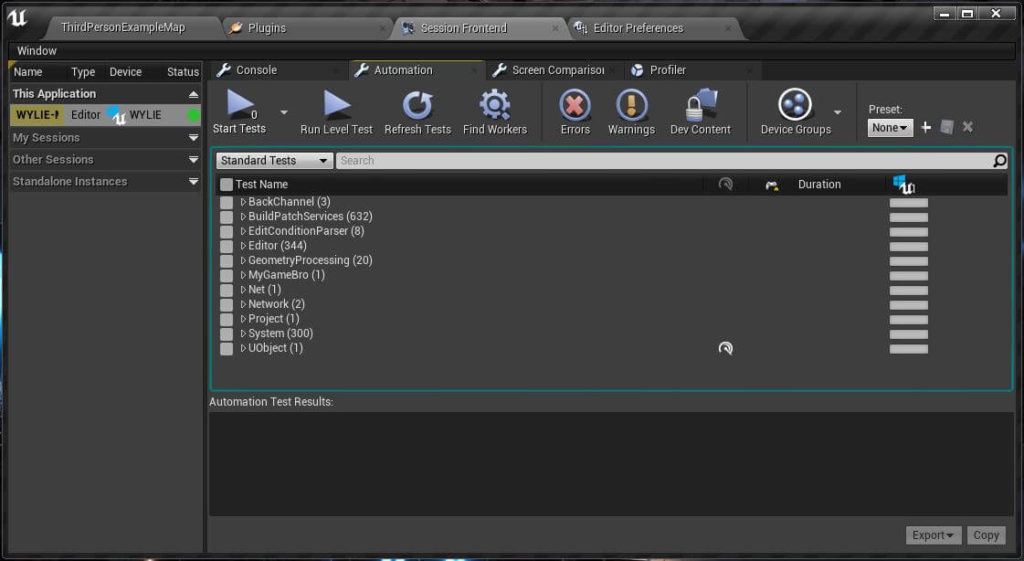Check the MyGameBro test checkbox
1024x561 pixels.
coord(226,276)
